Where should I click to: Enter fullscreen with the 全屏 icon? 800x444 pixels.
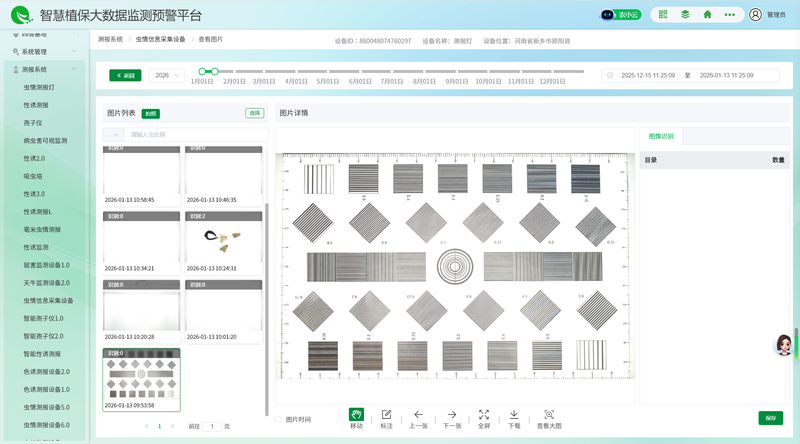484,418
